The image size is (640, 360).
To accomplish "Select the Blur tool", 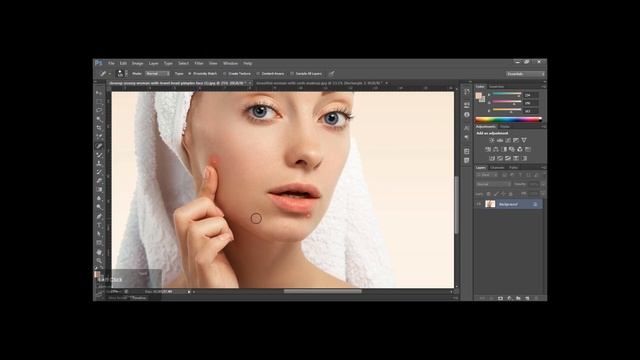I will click(99, 198).
